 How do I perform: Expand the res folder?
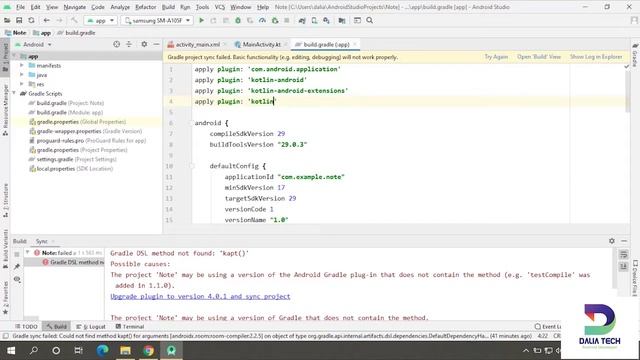pos(22,84)
